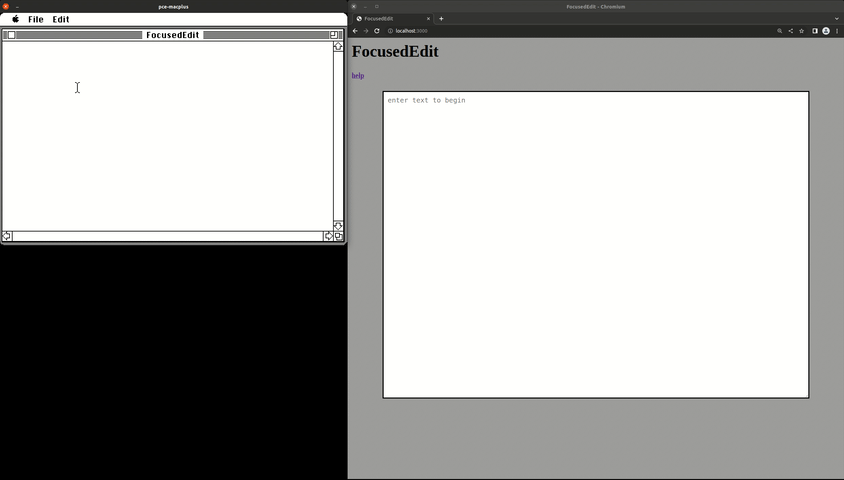Toggle the browser side panel
This screenshot has height=480, width=844.
(x=814, y=31)
